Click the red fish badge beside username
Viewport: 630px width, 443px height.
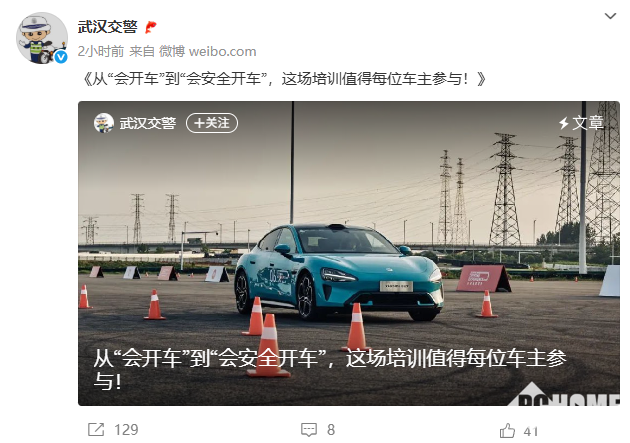coord(150,27)
